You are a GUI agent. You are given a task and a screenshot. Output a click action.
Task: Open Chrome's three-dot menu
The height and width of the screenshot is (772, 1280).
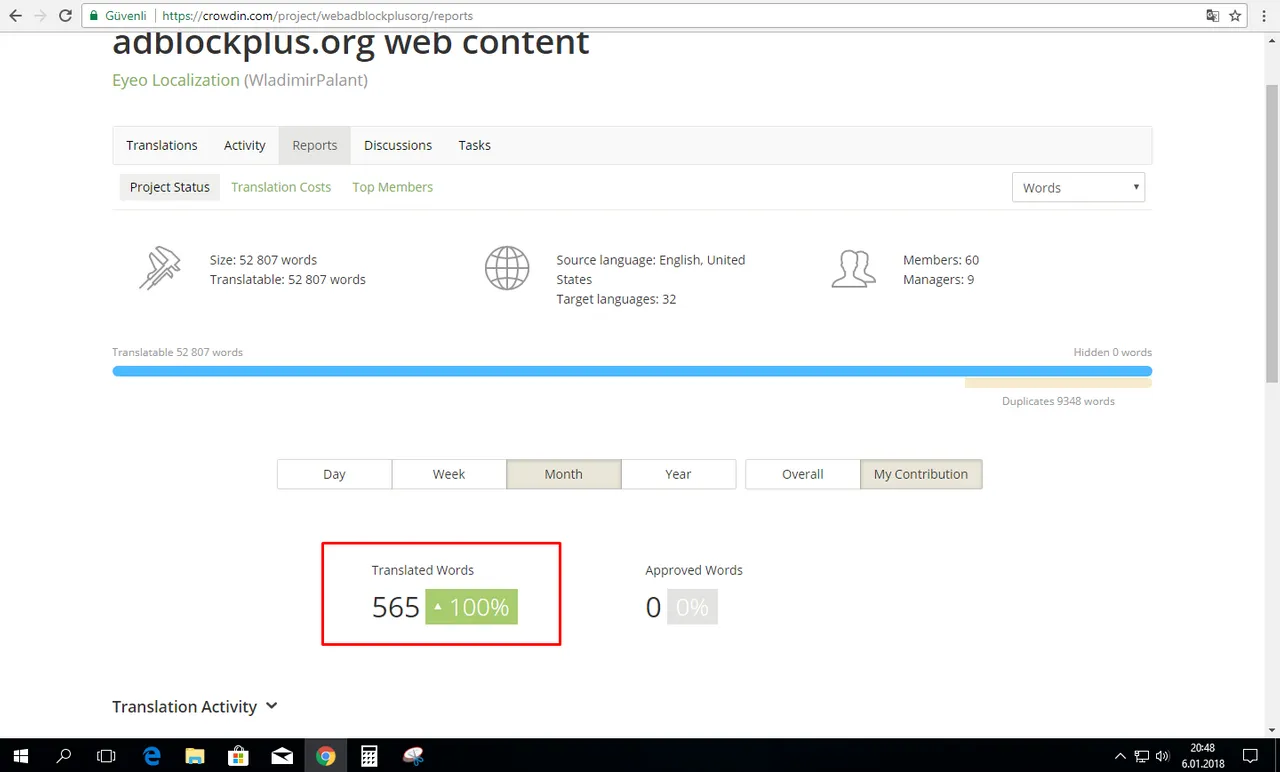[1264, 16]
